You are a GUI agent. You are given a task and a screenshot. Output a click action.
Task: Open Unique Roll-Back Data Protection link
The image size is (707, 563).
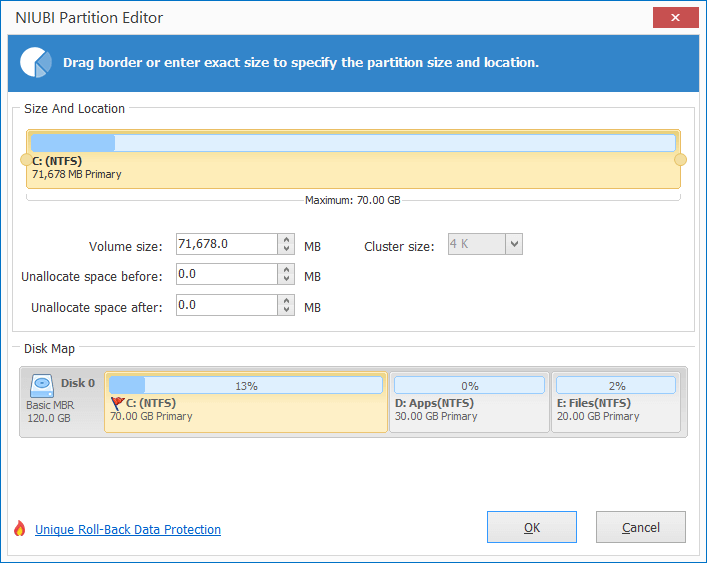point(128,529)
